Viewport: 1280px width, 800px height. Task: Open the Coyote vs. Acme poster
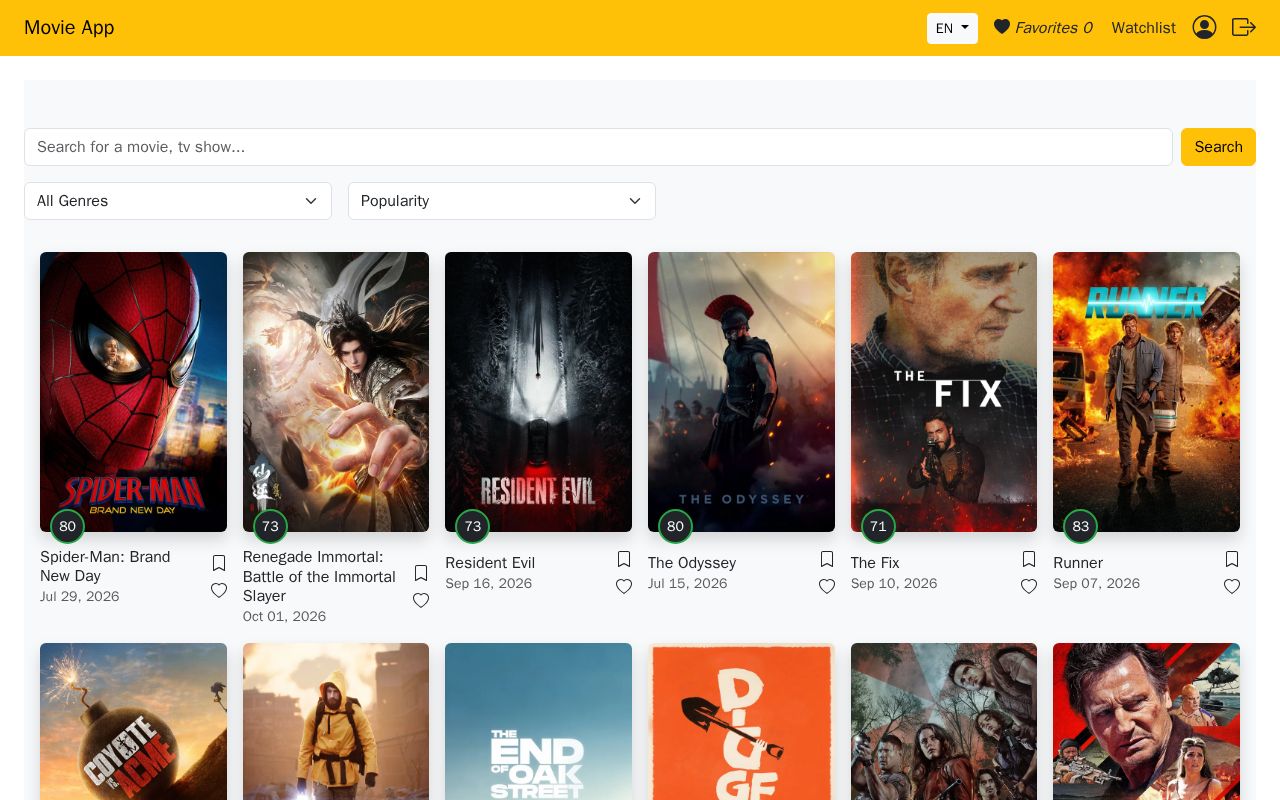(133, 721)
